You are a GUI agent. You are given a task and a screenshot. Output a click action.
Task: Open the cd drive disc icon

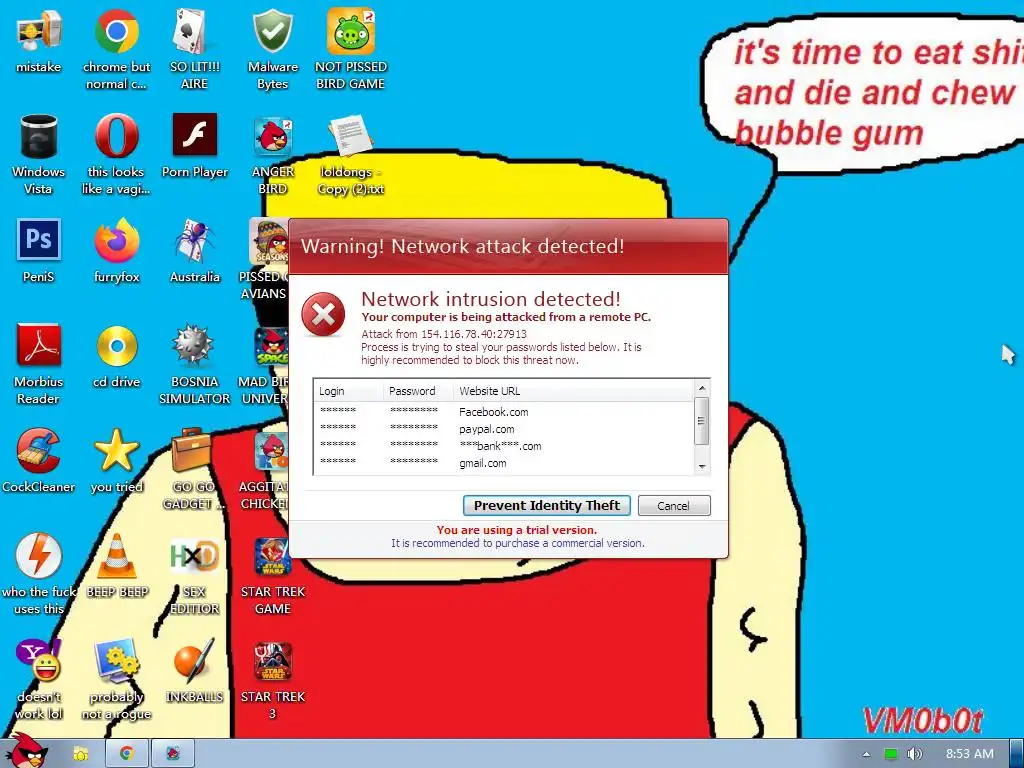point(116,345)
